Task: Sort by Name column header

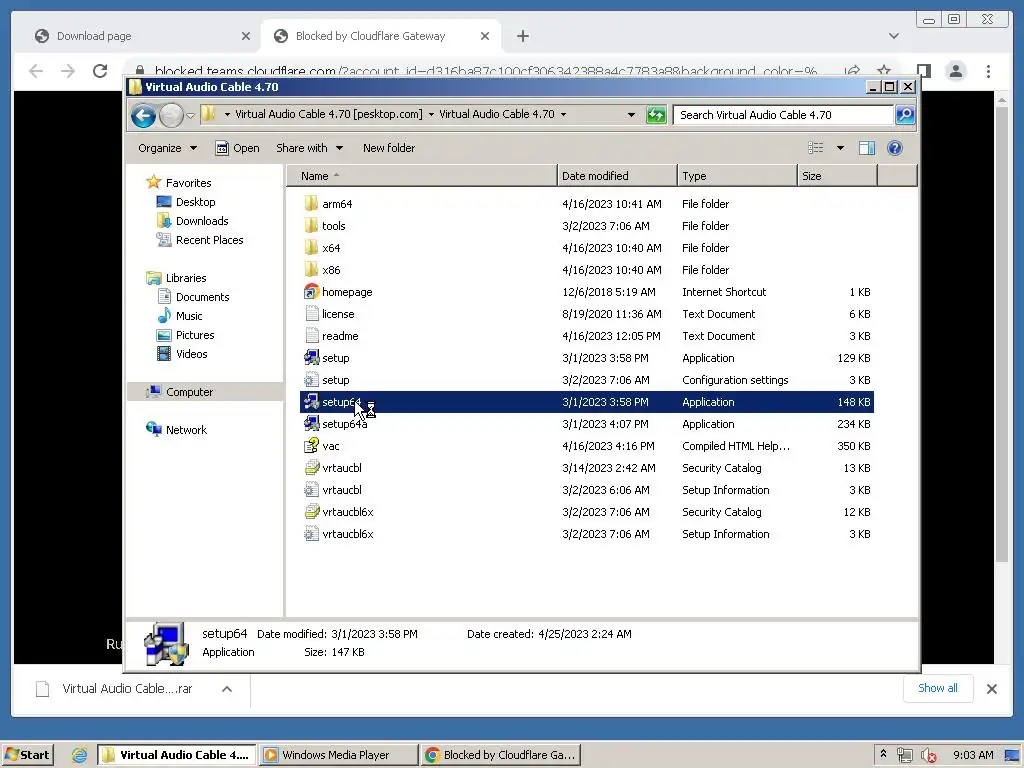Action: pos(421,176)
